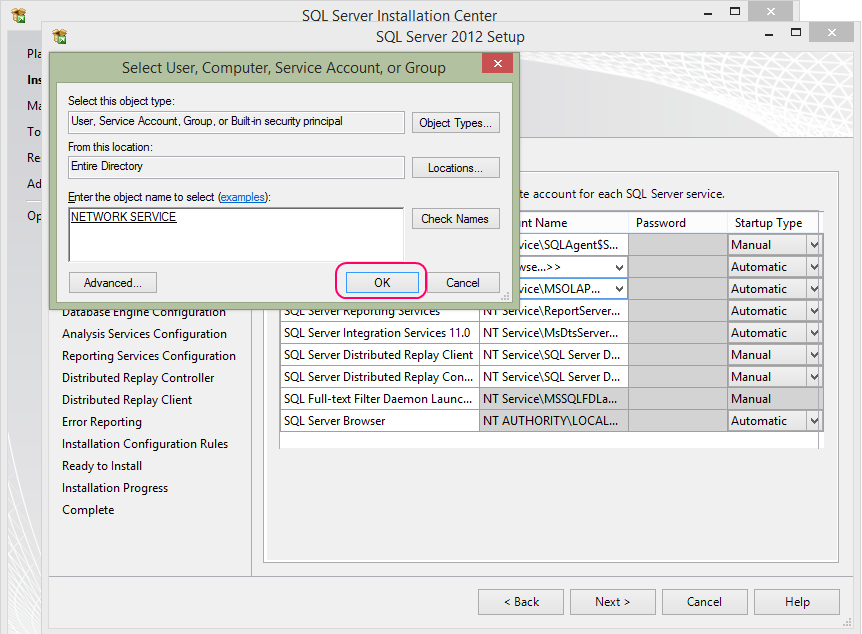Expand Startup Type dropdown for the Browse row
The image size is (862, 634).
tap(814, 267)
